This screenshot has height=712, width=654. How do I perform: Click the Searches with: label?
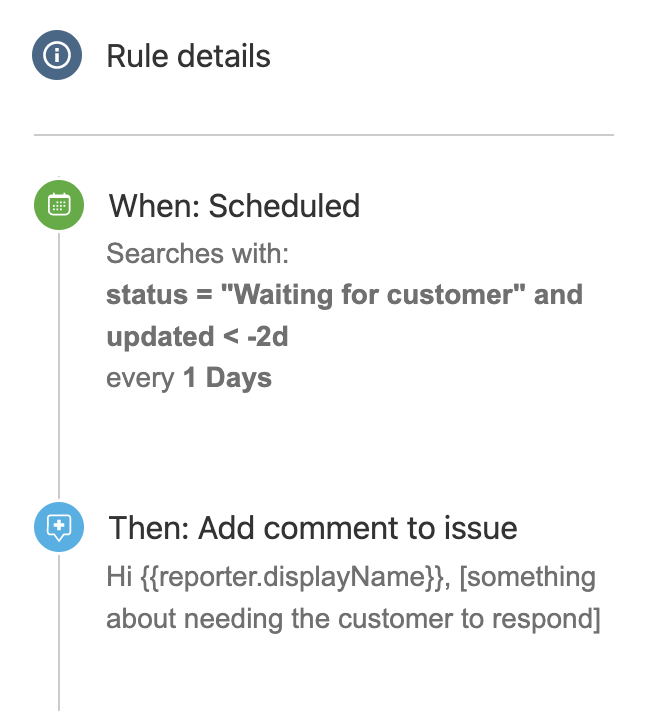point(198,253)
